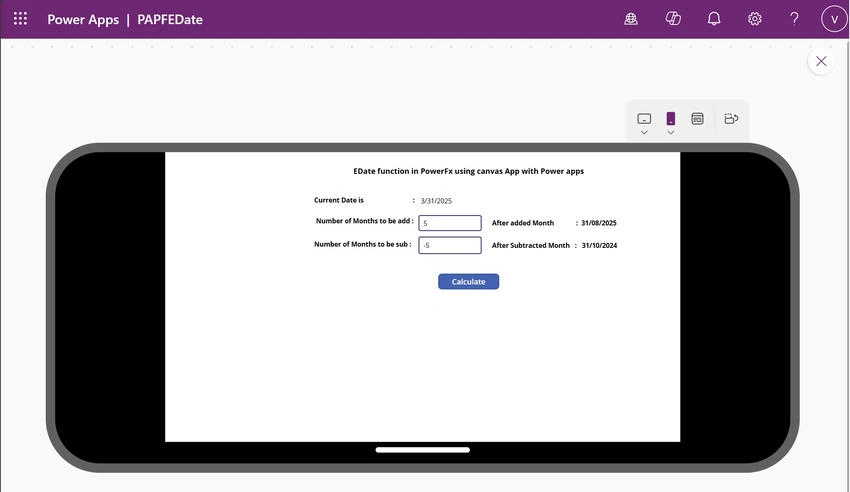Click the rotate device orientation icon
850x492 pixels.
pos(731,118)
